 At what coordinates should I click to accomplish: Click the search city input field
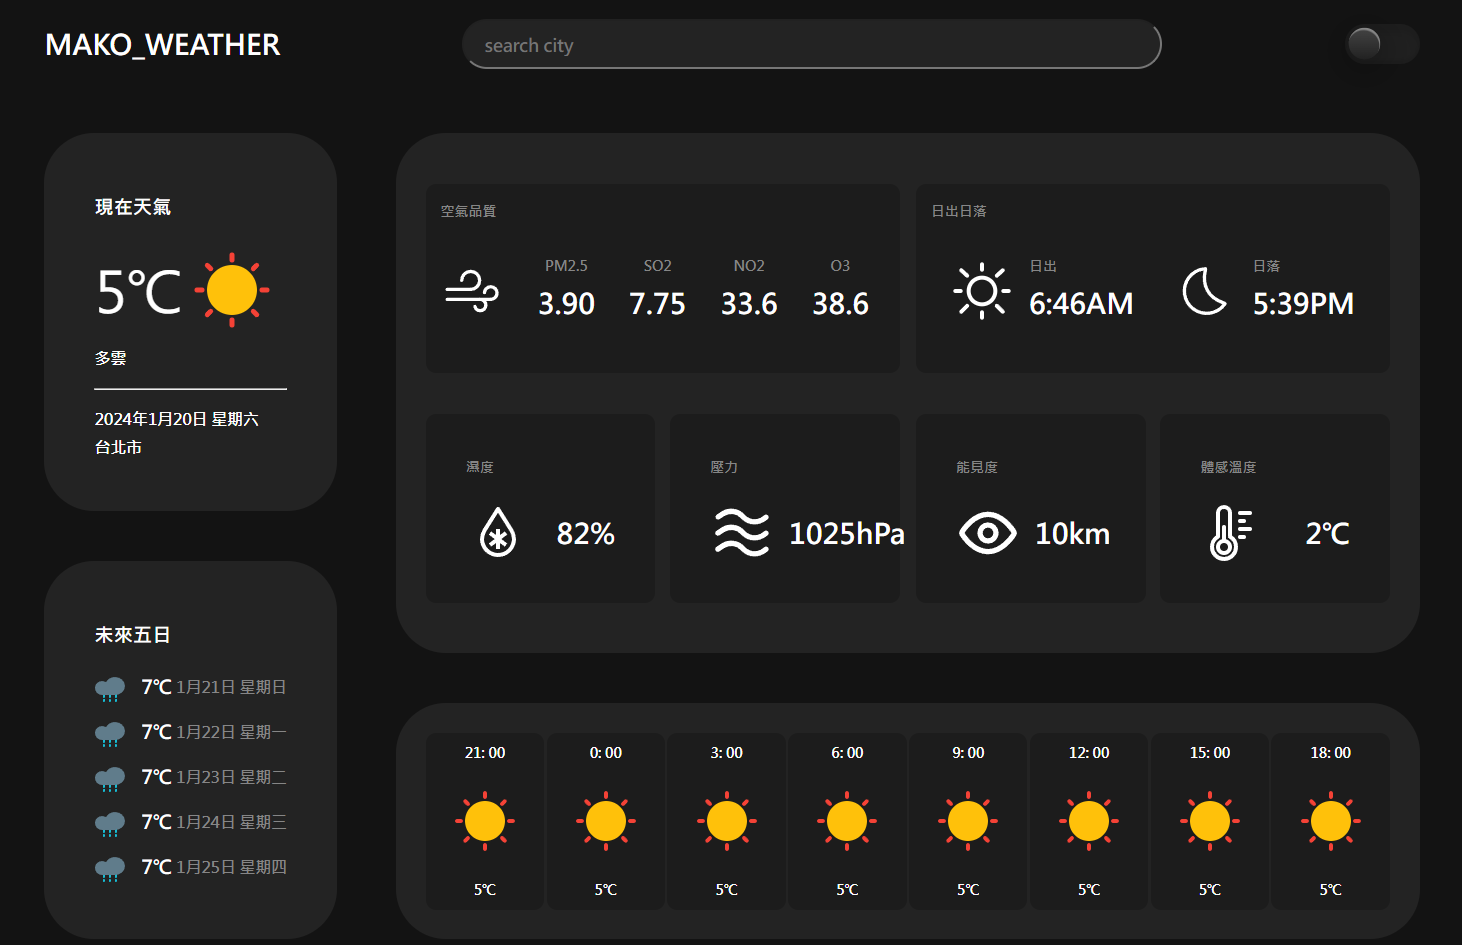[811, 45]
